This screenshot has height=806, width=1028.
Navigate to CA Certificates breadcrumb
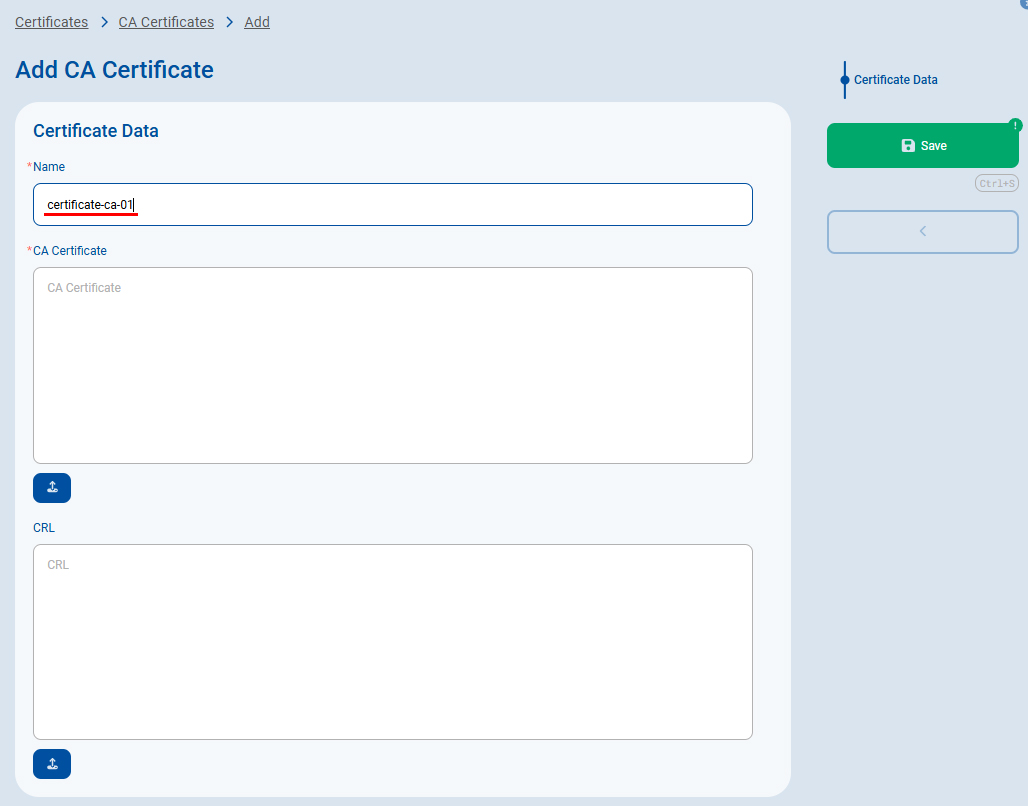(166, 22)
